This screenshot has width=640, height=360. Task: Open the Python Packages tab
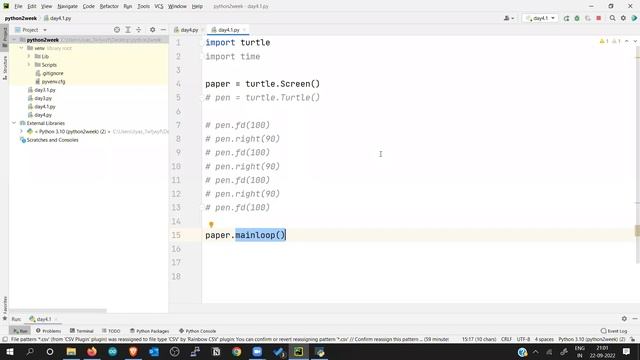point(149,331)
